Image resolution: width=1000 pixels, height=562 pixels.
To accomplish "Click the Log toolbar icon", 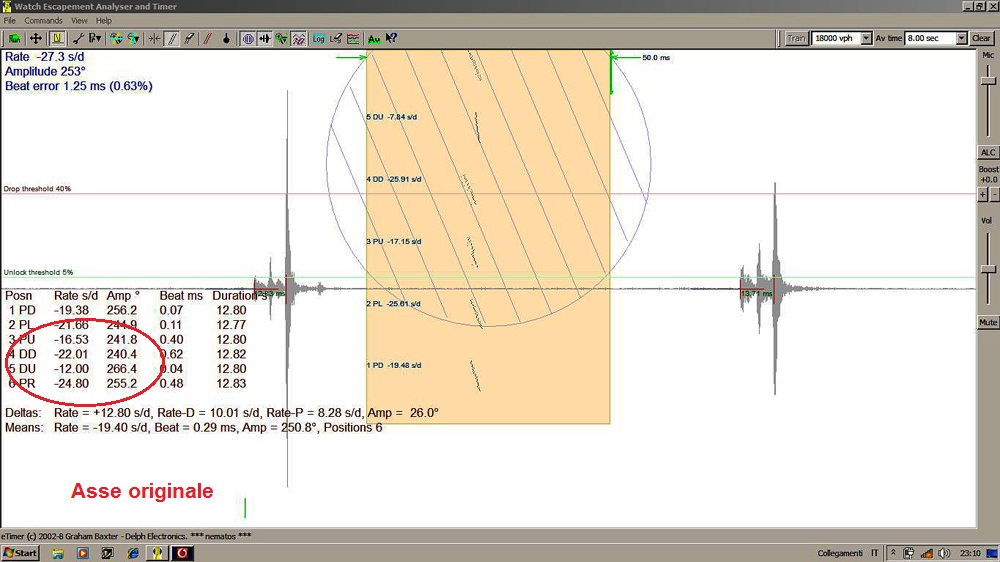I will (x=318, y=38).
